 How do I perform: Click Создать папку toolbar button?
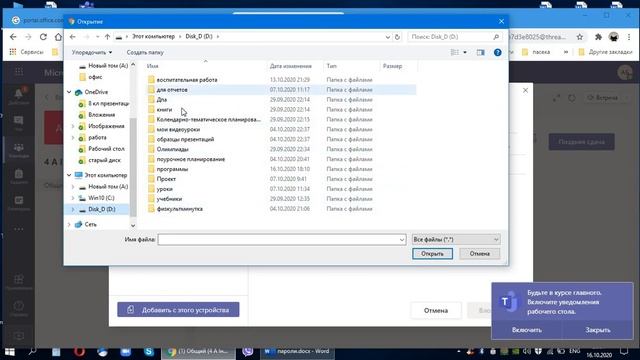click(145, 52)
